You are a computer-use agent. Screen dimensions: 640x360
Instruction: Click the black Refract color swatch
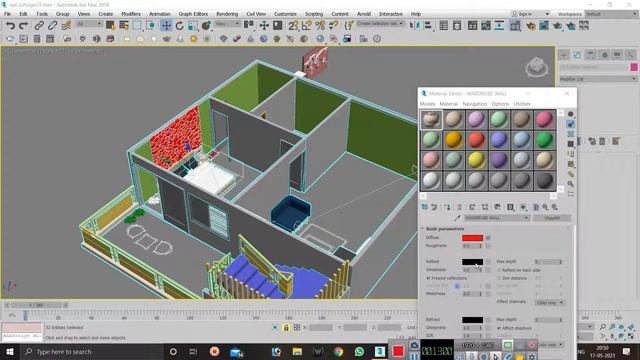click(472, 320)
